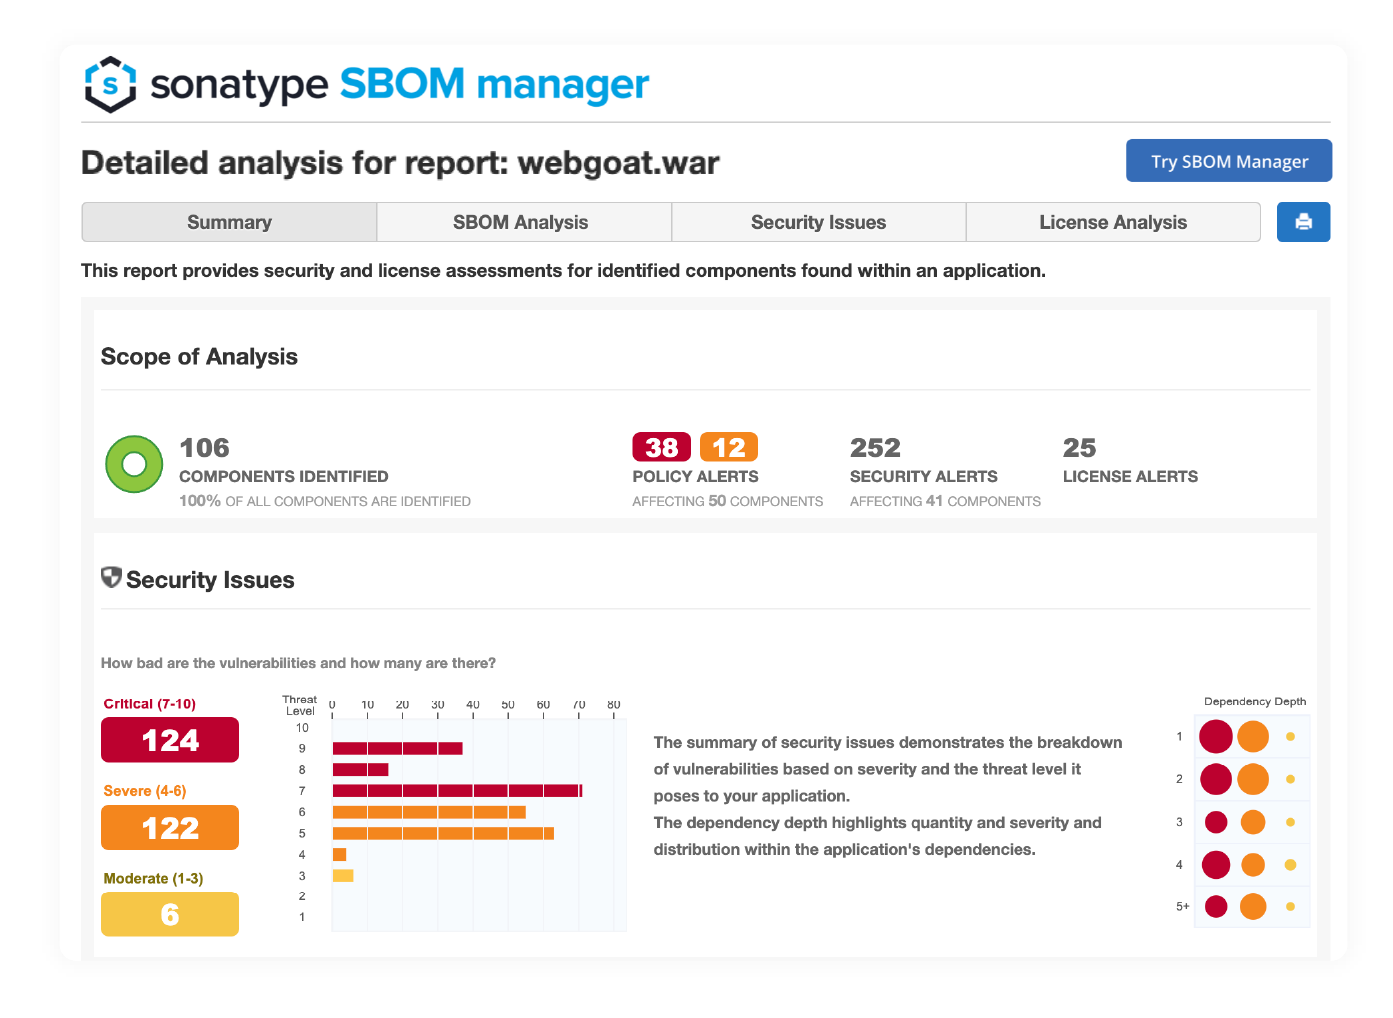
Task: Click the Sonatype hexagon logo icon
Action: 111,86
